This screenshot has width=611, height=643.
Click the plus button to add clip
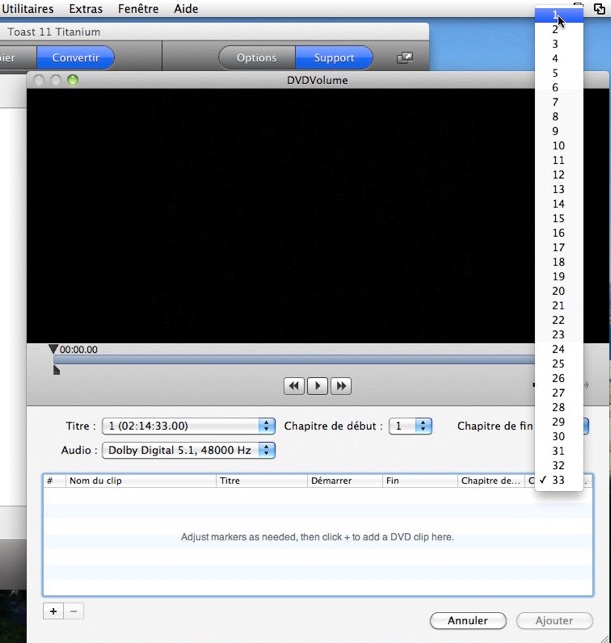53,611
